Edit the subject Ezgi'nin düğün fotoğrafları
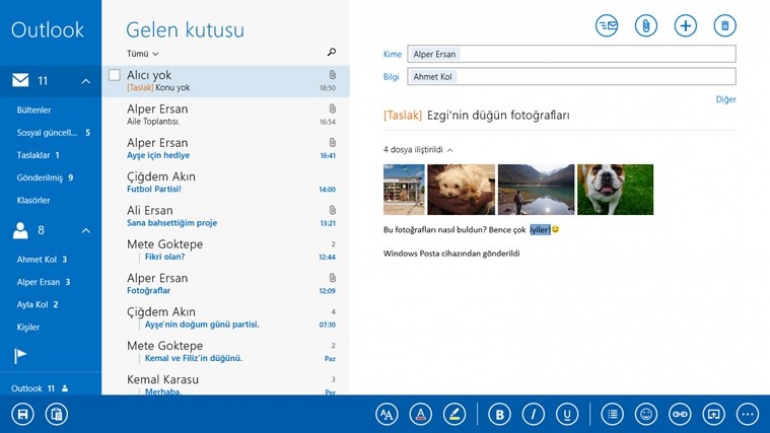The image size is (770, 433). tap(498, 115)
